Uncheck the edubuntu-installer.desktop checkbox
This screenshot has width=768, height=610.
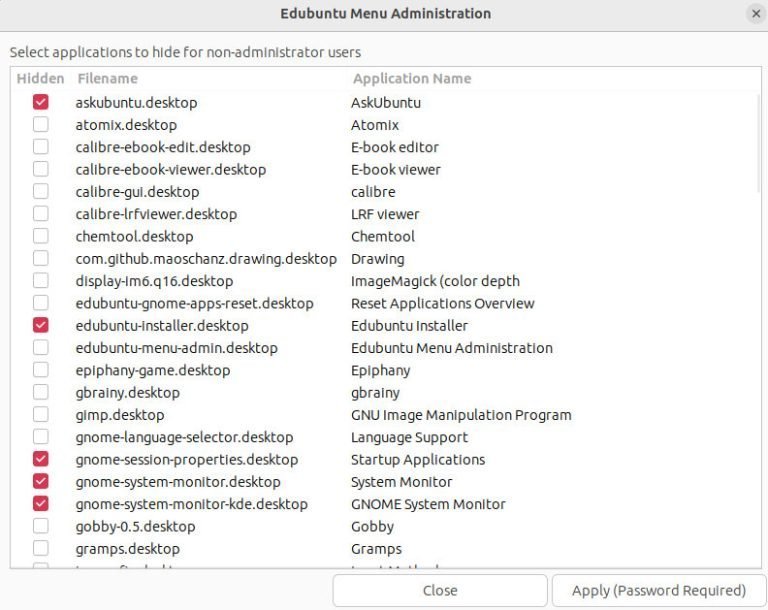[x=41, y=325]
